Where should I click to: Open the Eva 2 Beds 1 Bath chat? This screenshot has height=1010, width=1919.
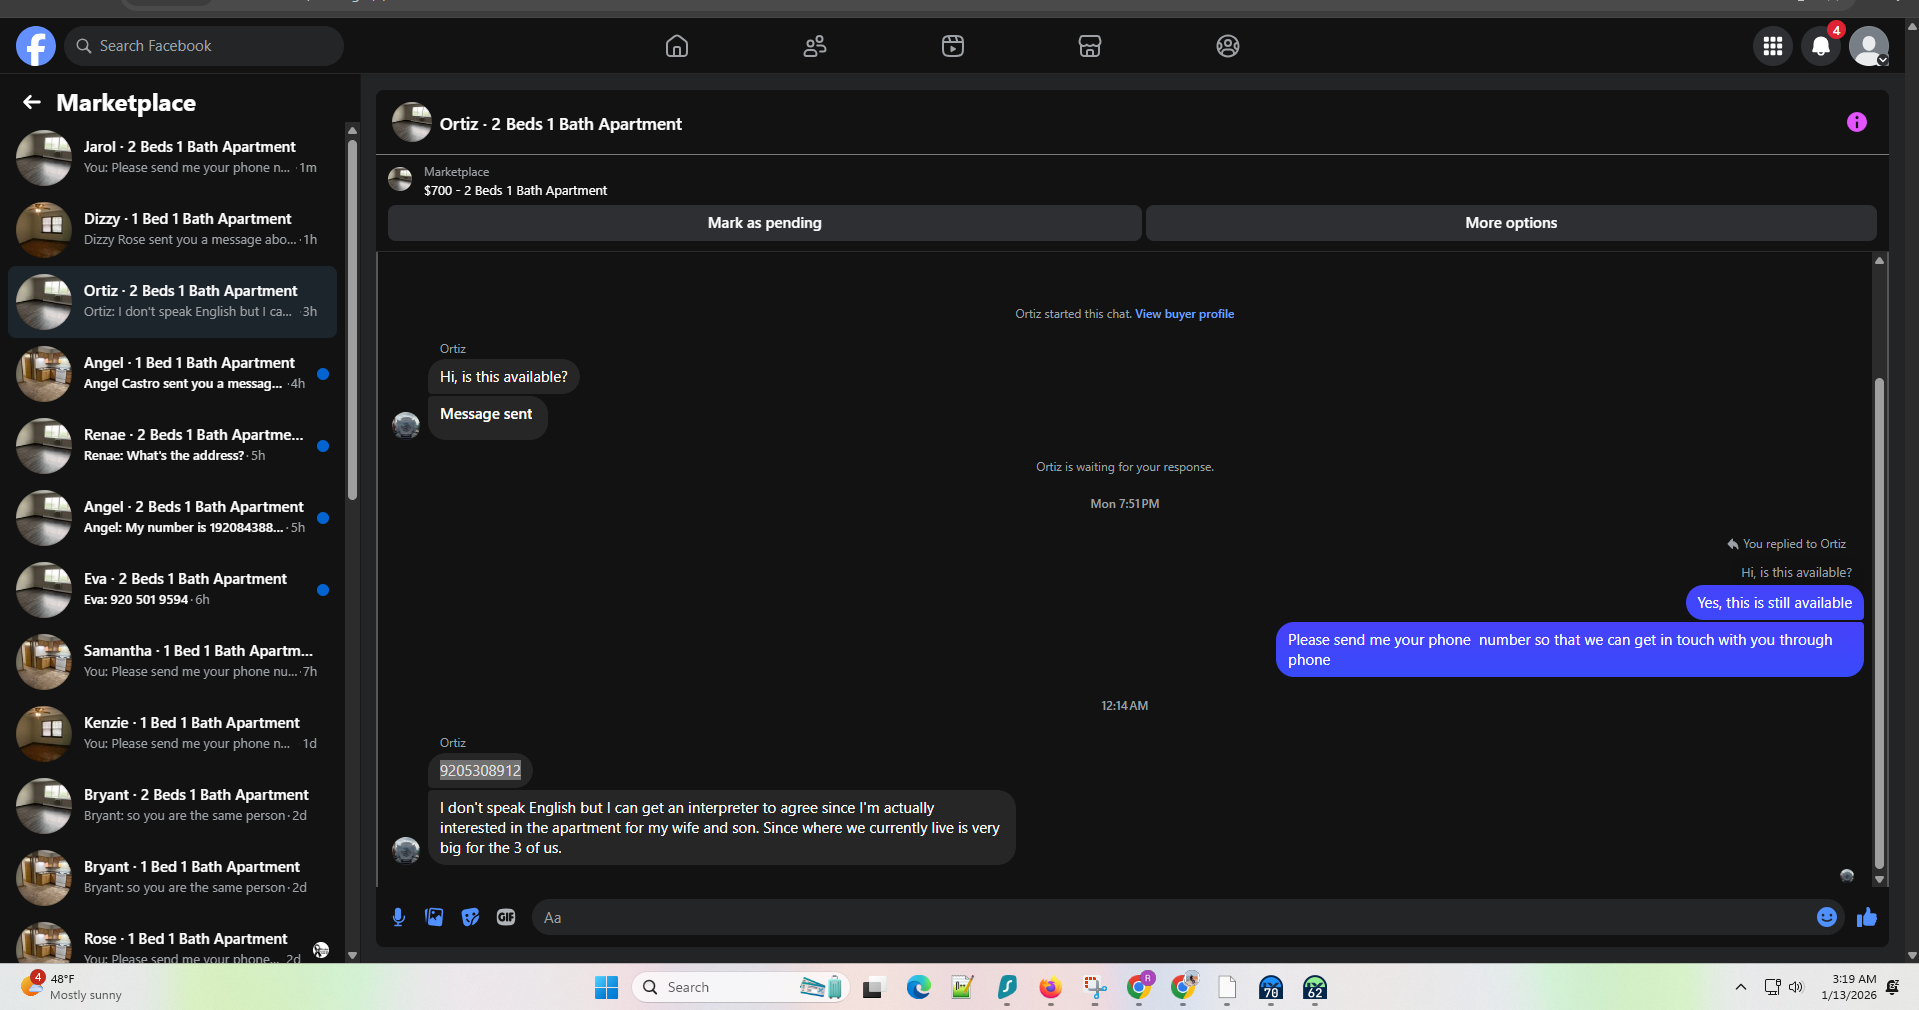pyautogui.click(x=172, y=590)
